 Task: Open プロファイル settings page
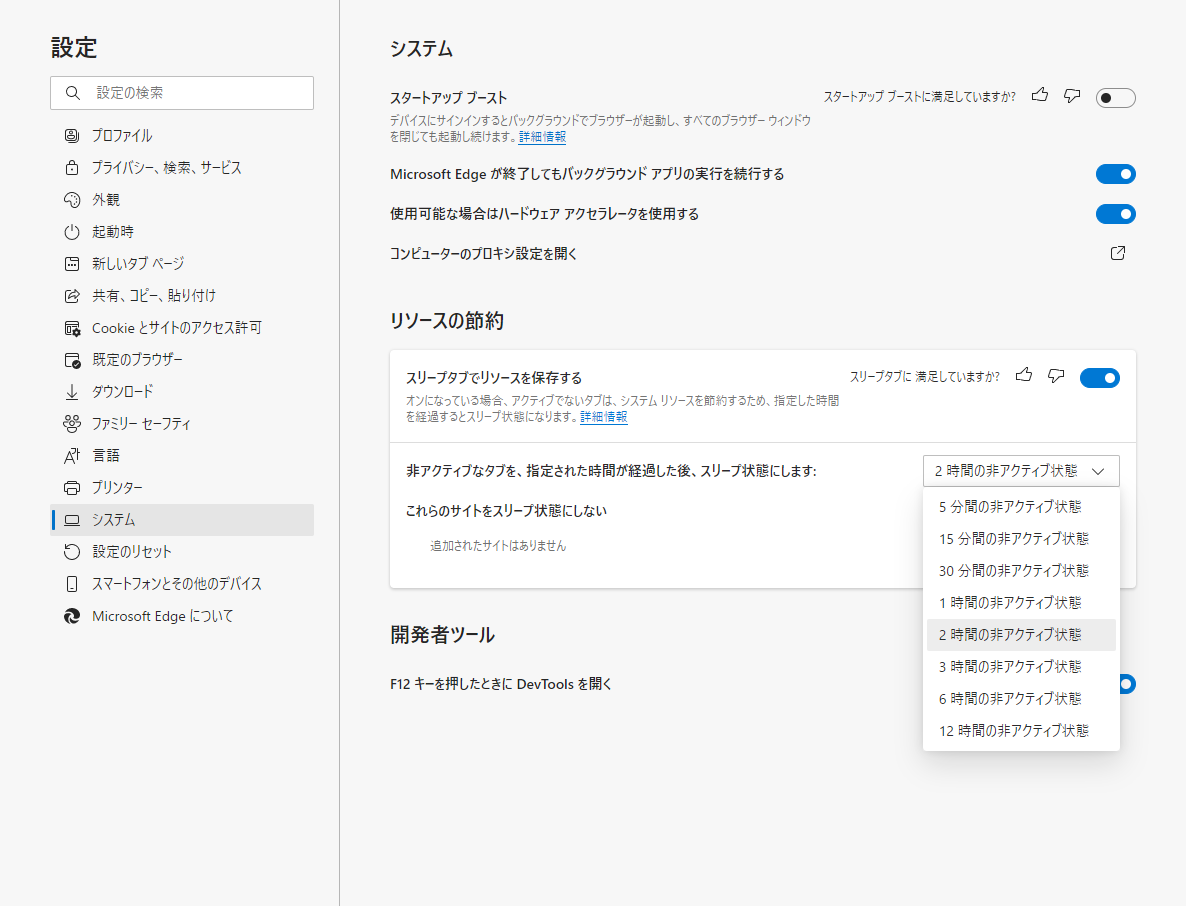click(x=182, y=136)
